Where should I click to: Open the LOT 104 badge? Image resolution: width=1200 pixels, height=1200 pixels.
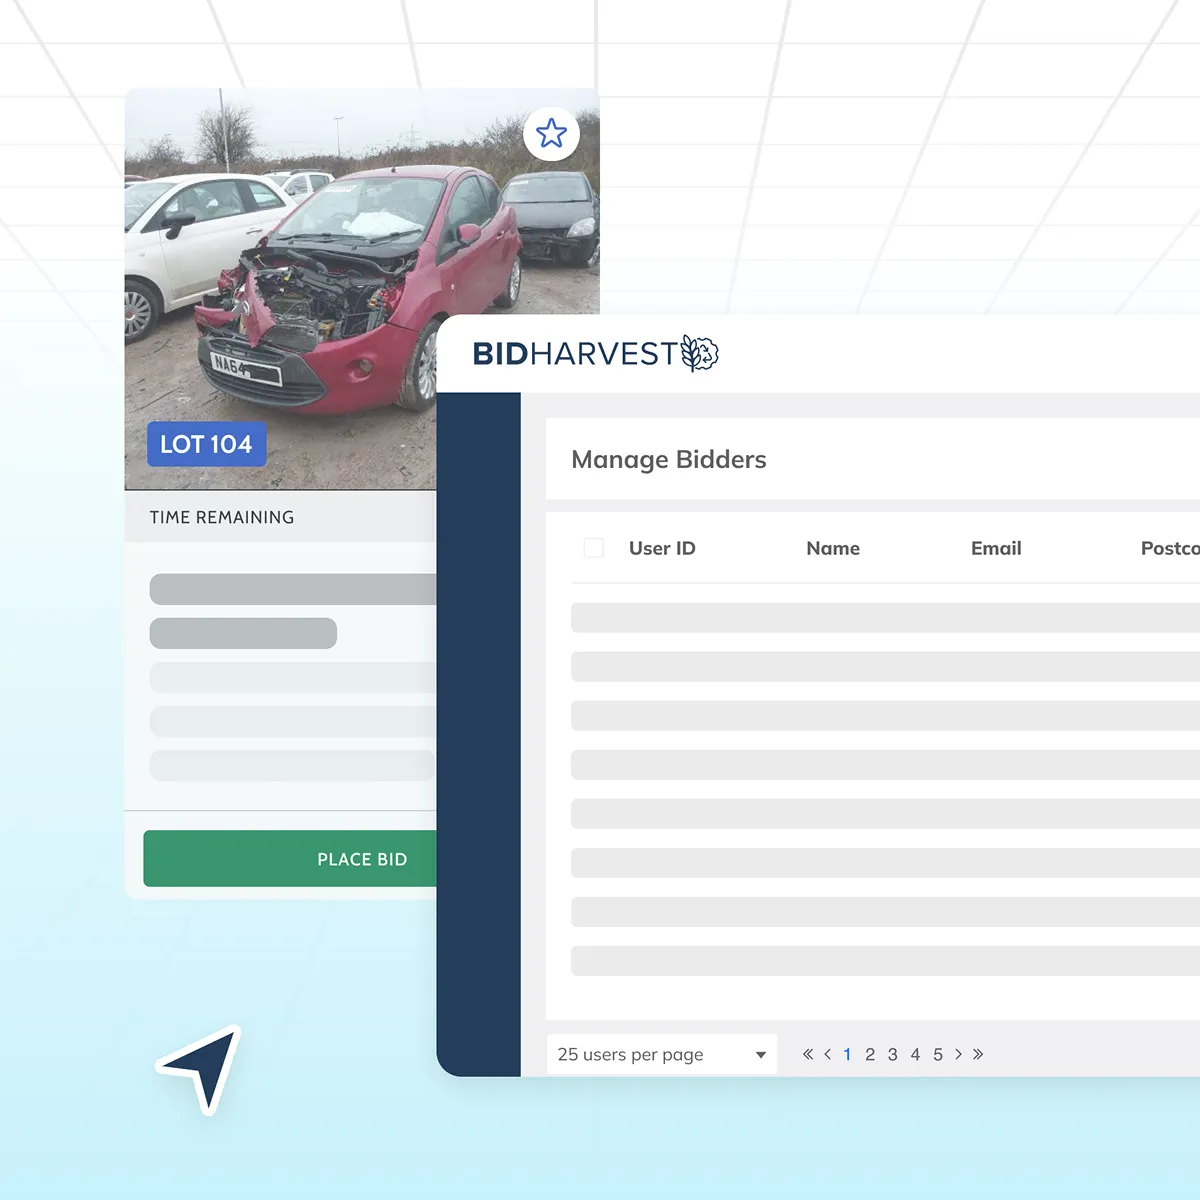207,444
